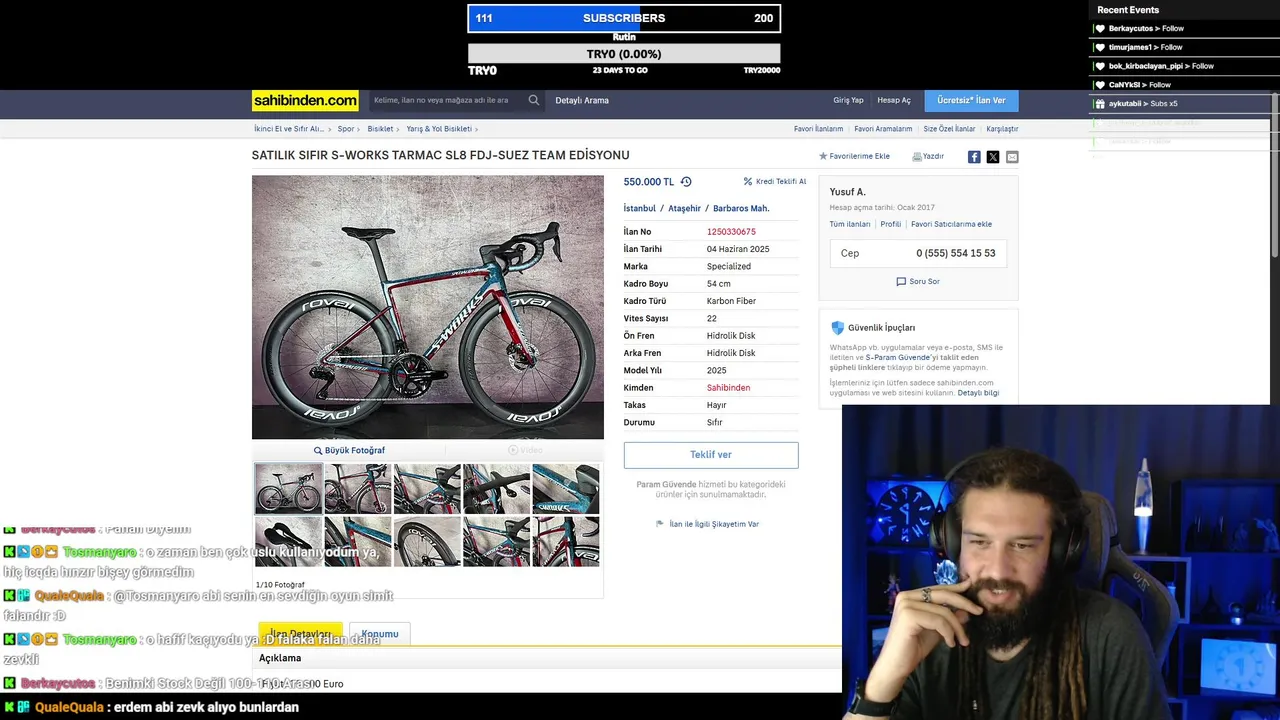Click the printer icon next to Yazdır
The width and height of the screenshot is (1280, 720).
(x=917, y=156)
